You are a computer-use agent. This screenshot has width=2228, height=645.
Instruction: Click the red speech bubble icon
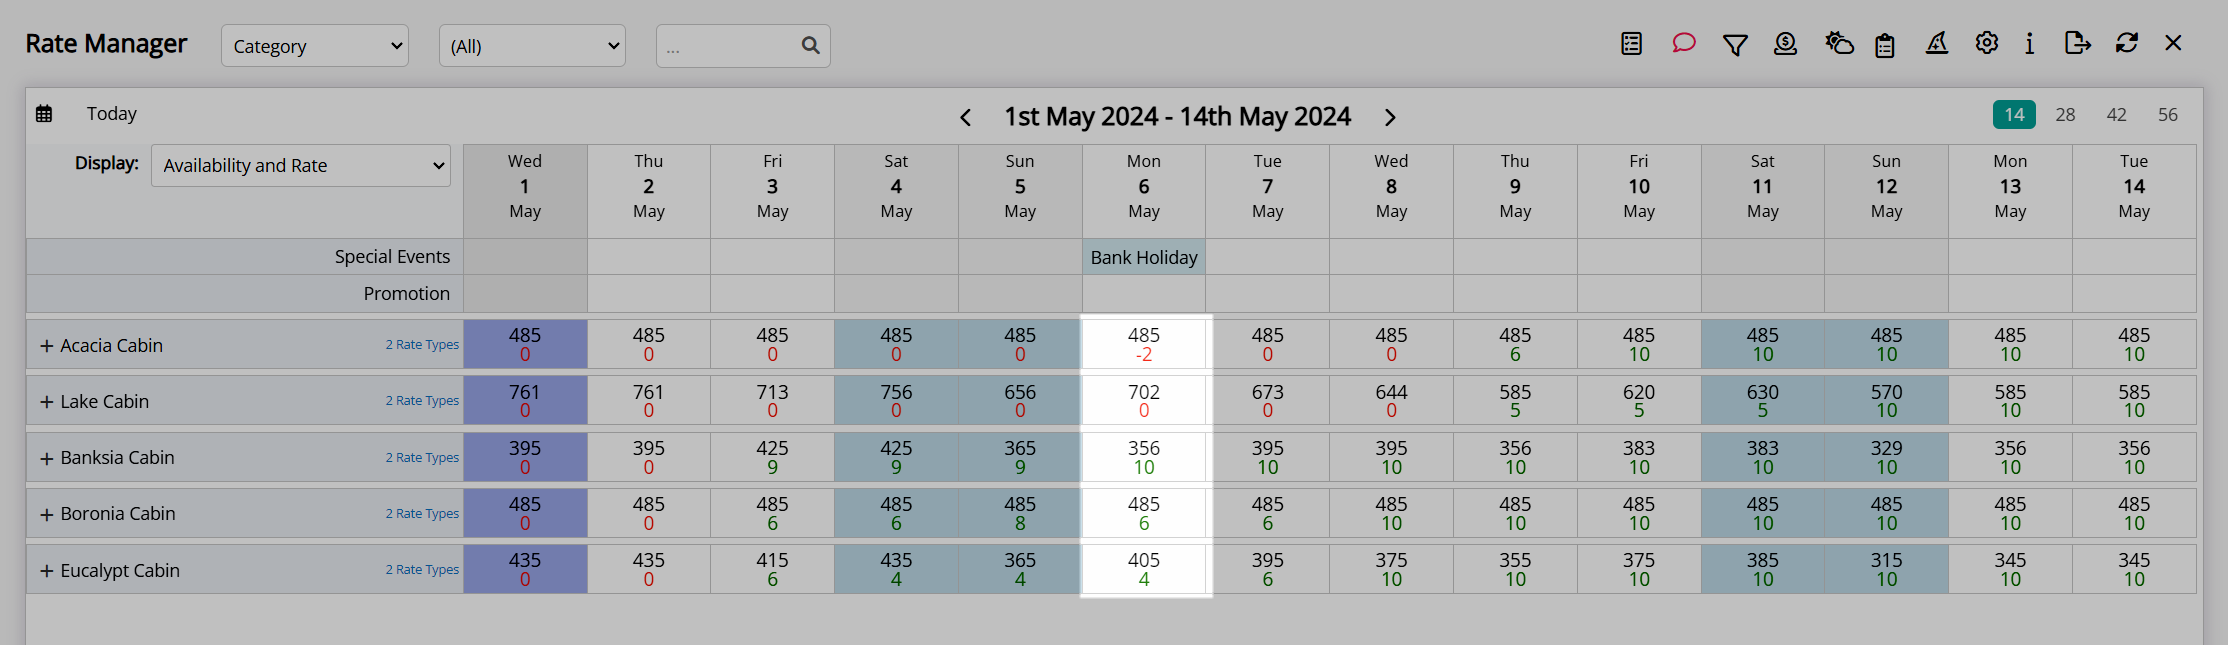pos(1683,43)
